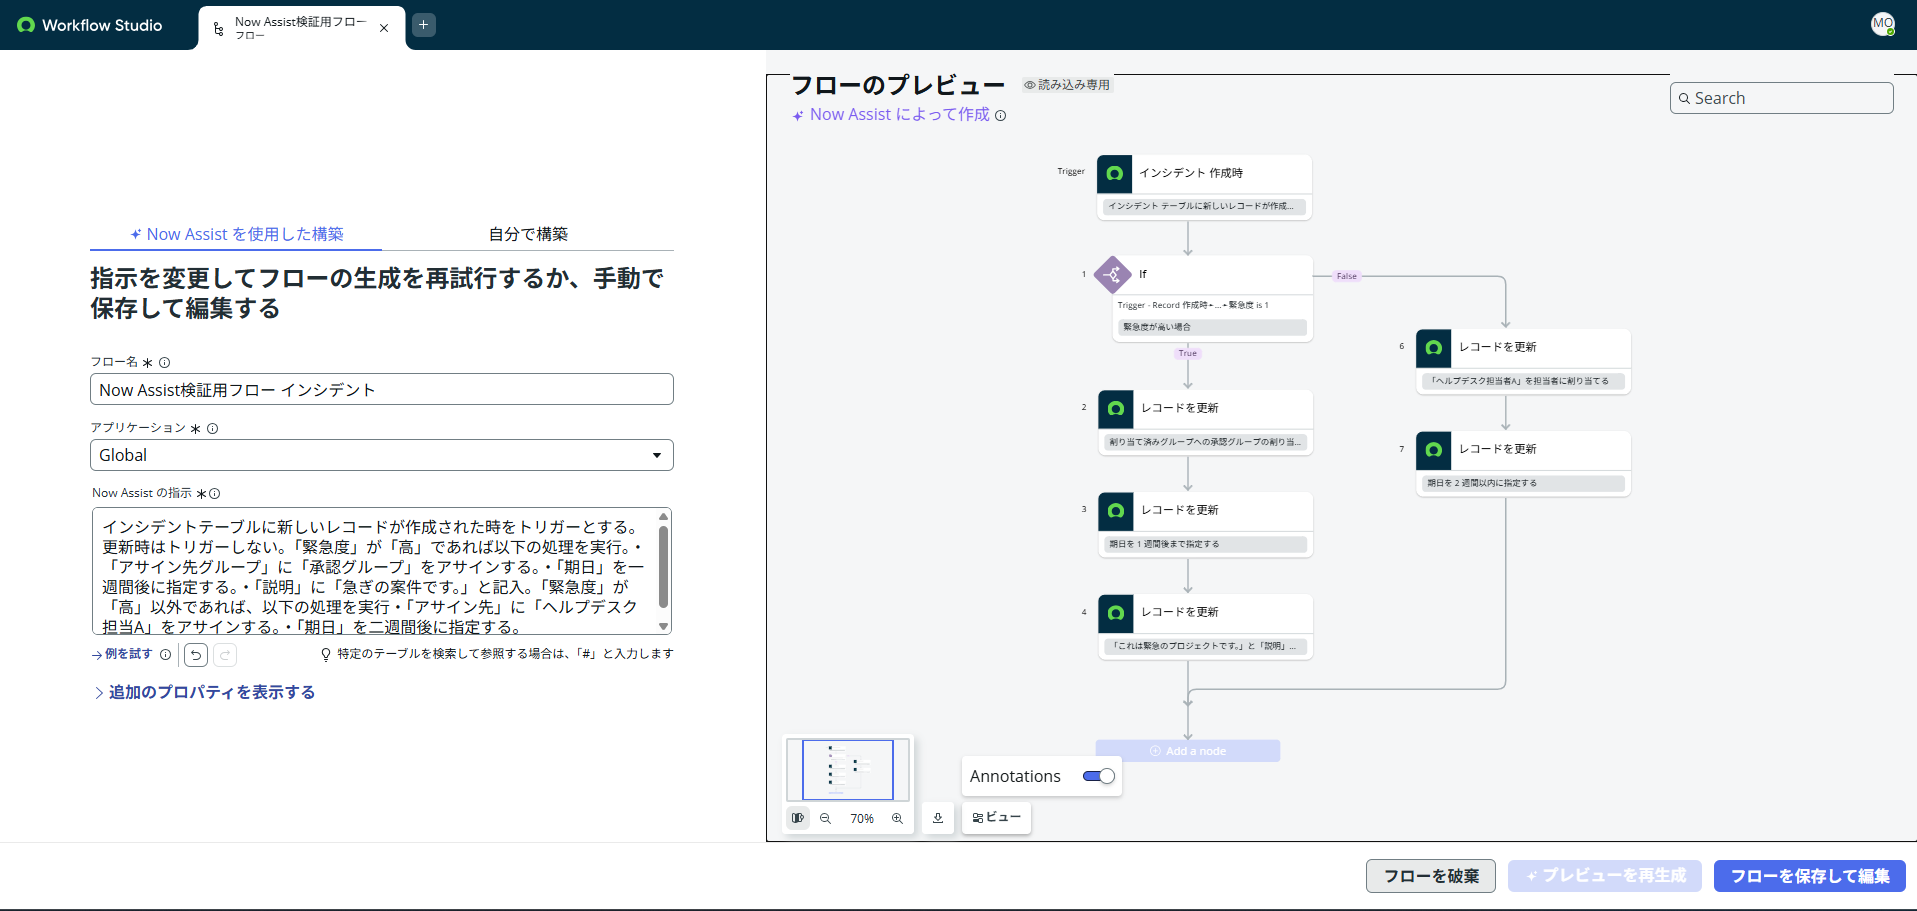Open the アプリケーション Global dropdown

(x=381, y=455)
